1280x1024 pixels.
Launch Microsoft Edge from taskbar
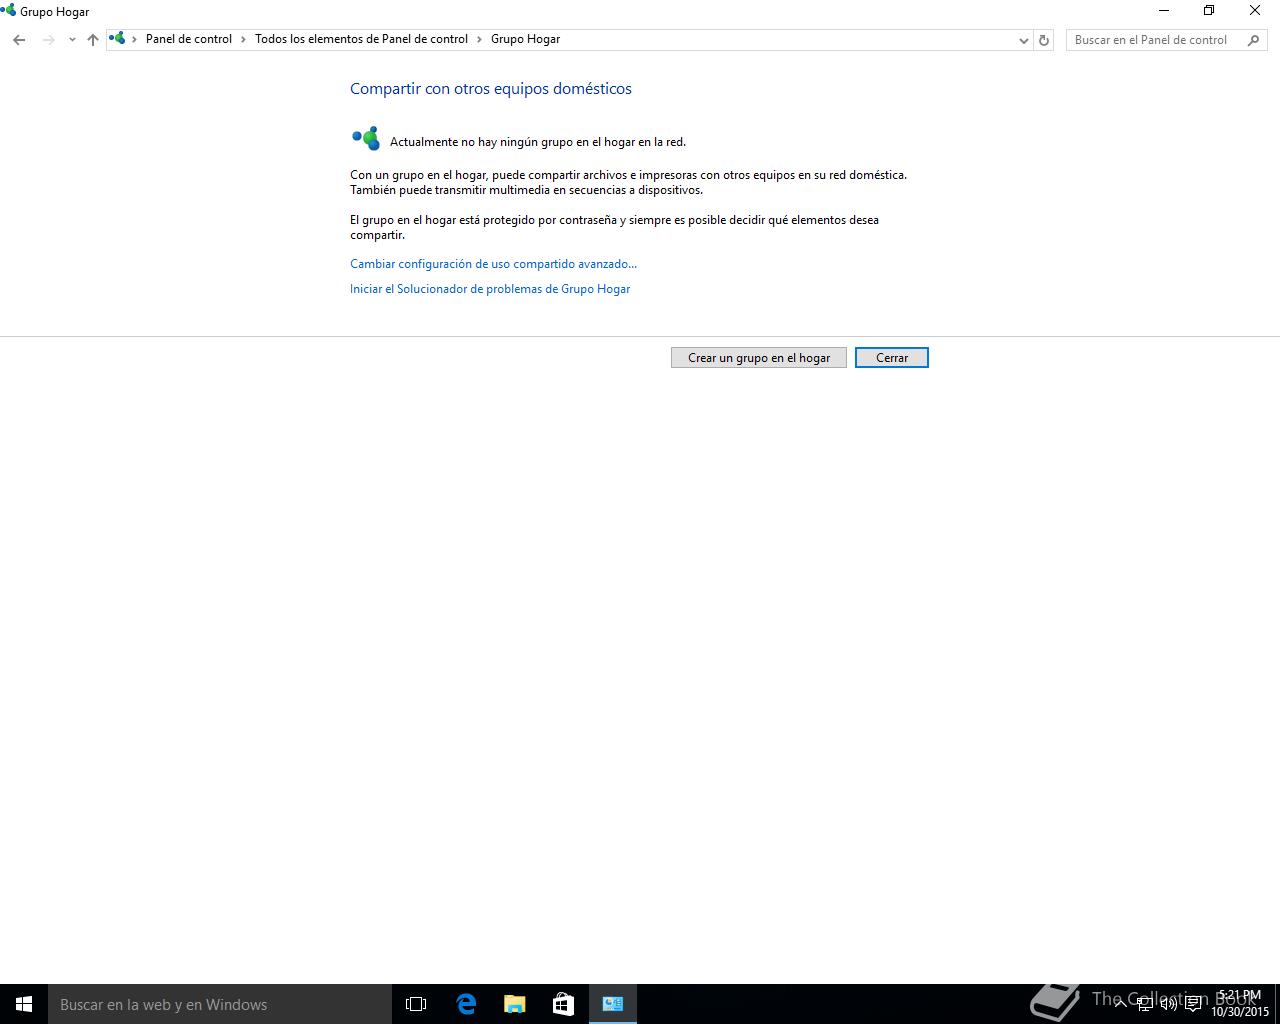tap(466, 1004)
